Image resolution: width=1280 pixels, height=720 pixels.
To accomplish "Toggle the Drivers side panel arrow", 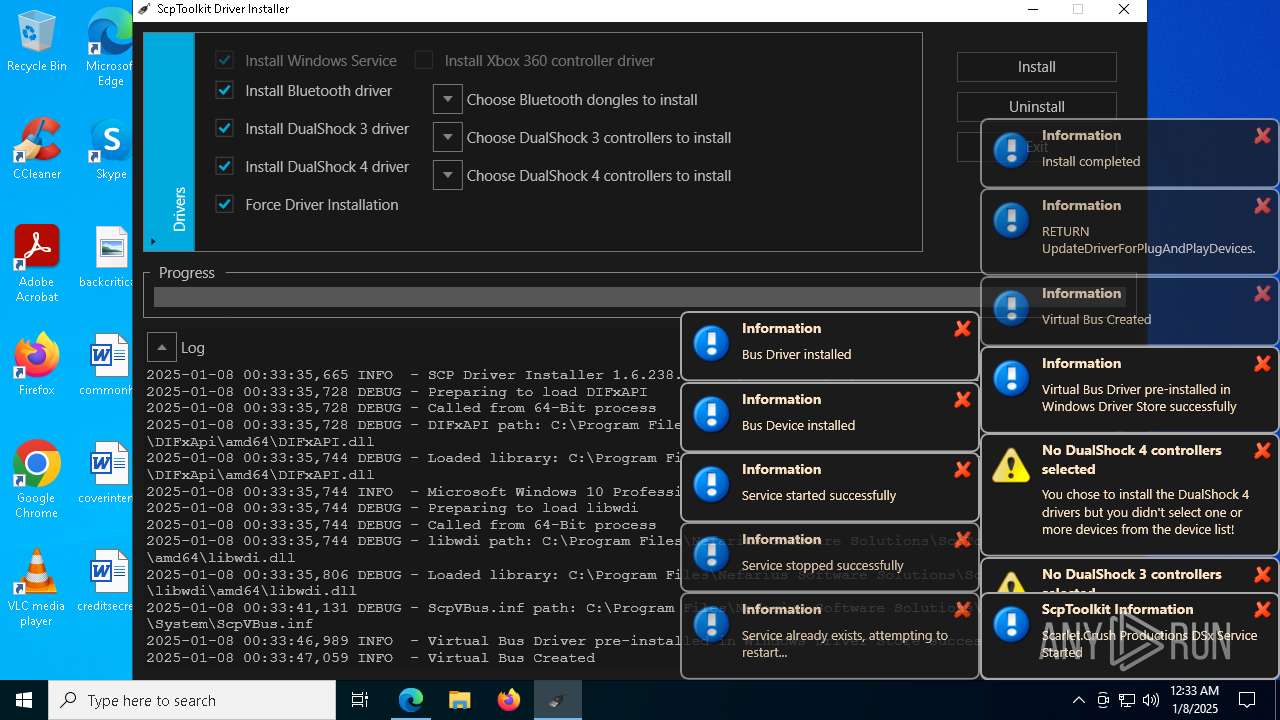I will tap(153, 241).
